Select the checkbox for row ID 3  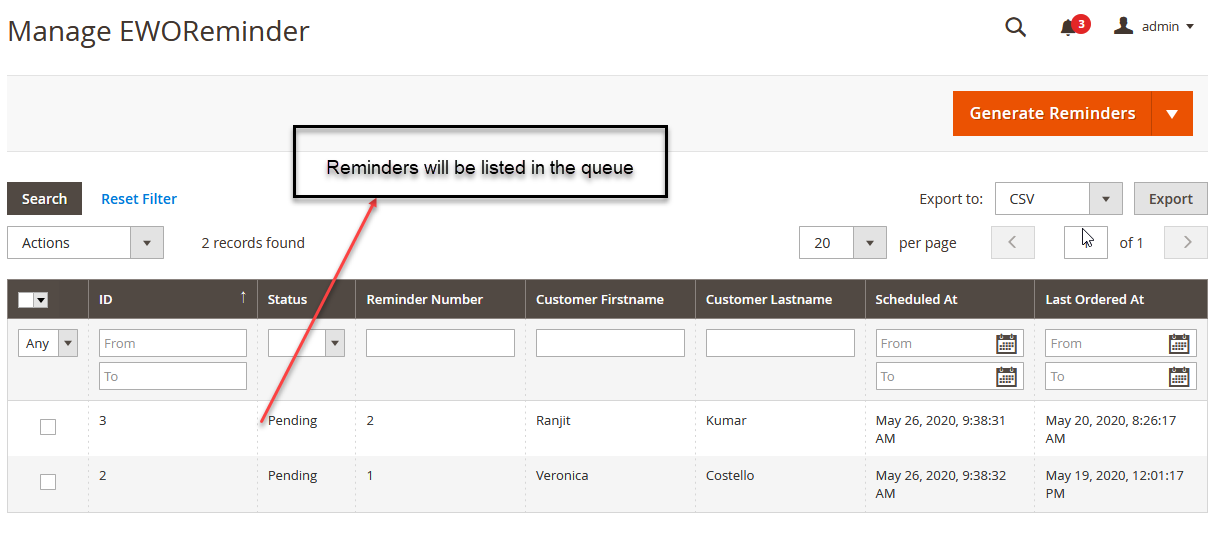pos(48,427)
